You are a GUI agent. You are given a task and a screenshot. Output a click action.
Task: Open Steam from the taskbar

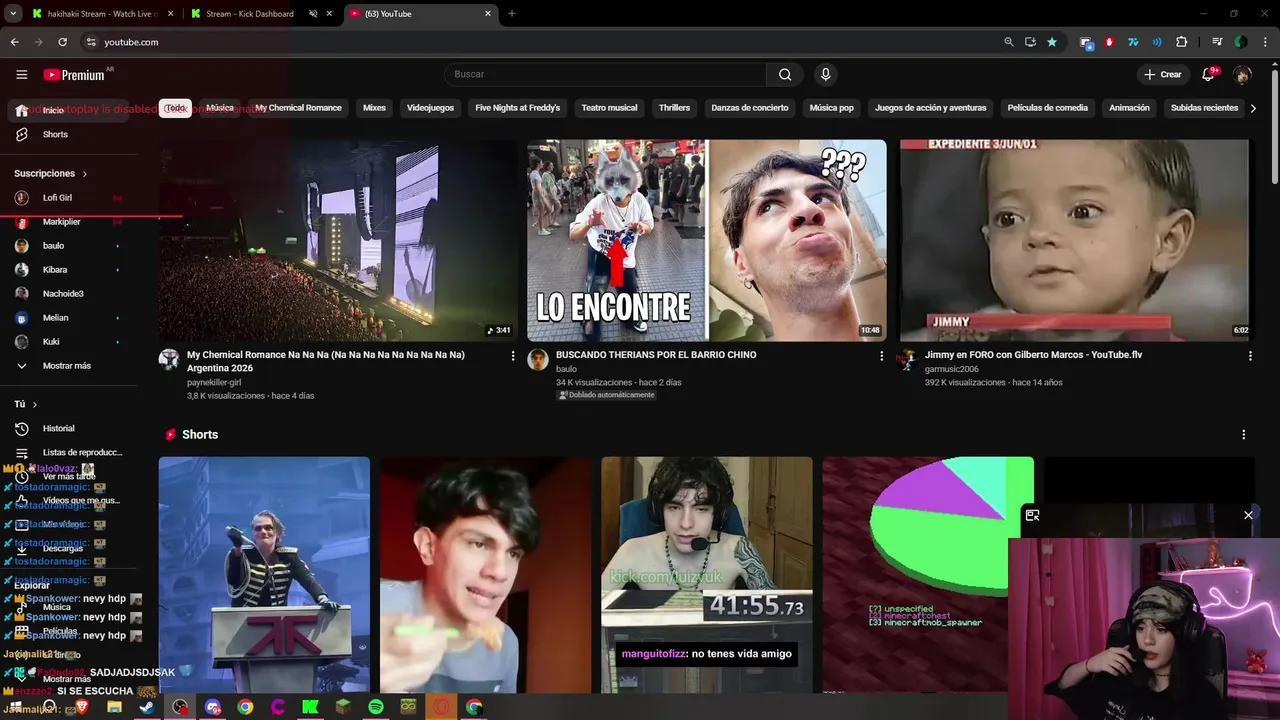click(x=147, y=707)
